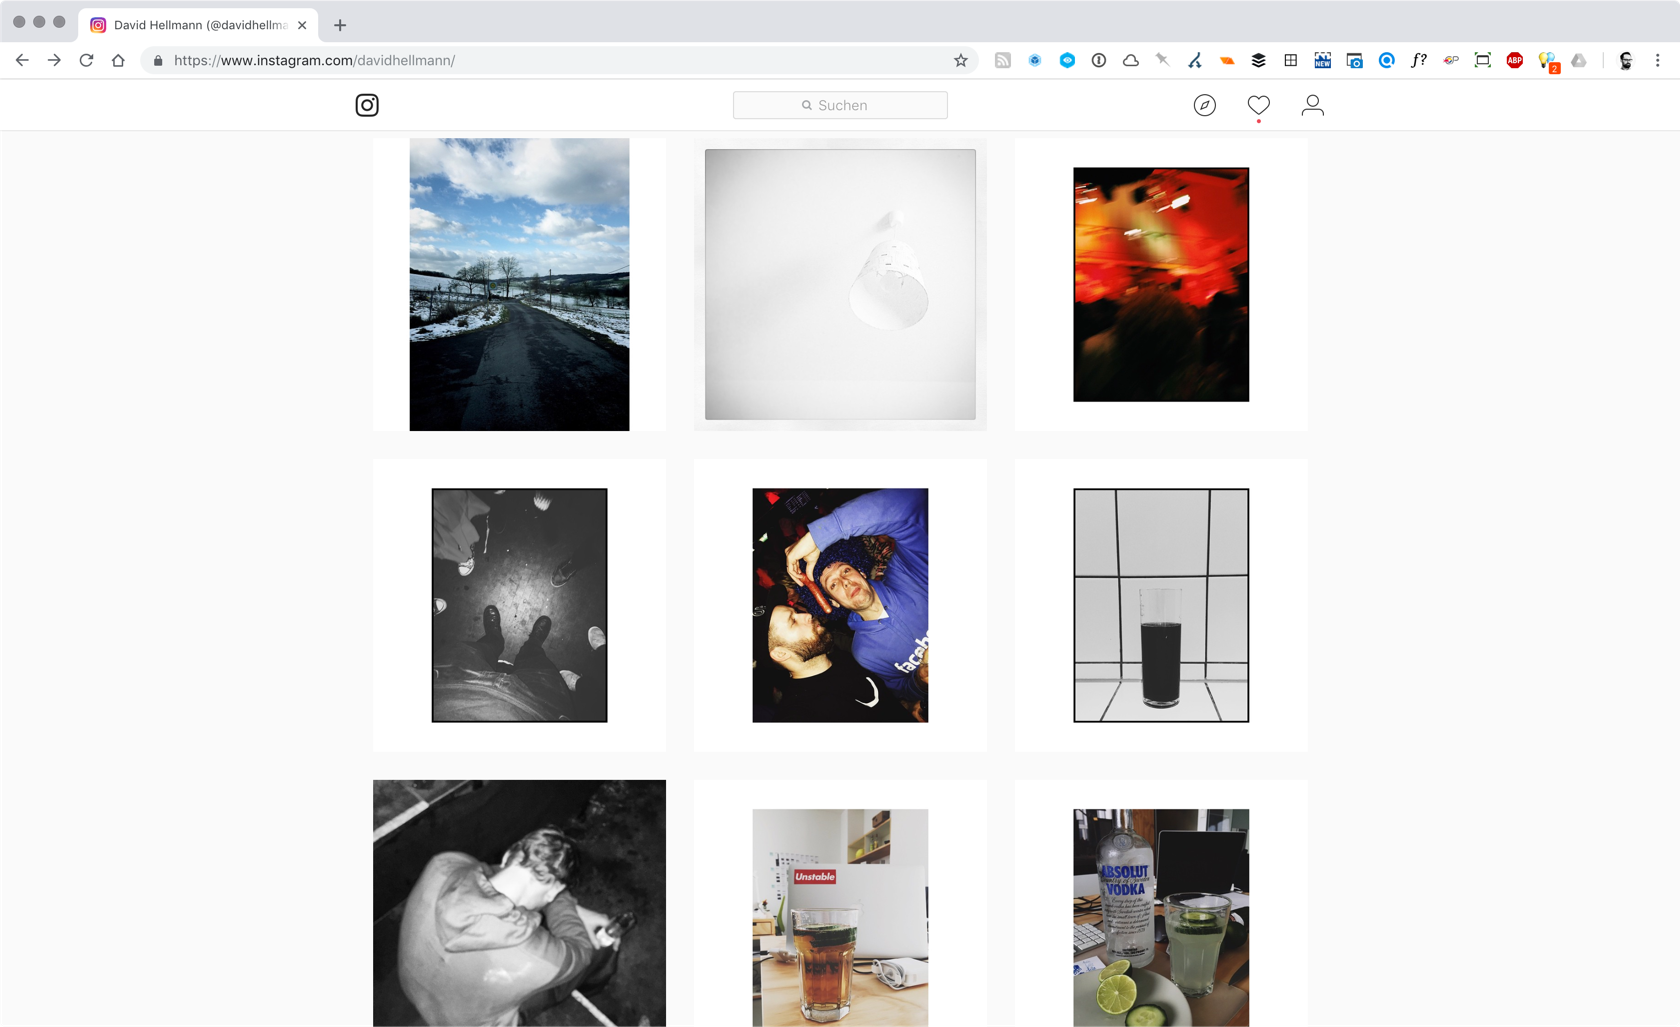Open the black-and-white shoes on floor photo
The width and height of the screenshot is (1680, 1027).
point(519,605)
